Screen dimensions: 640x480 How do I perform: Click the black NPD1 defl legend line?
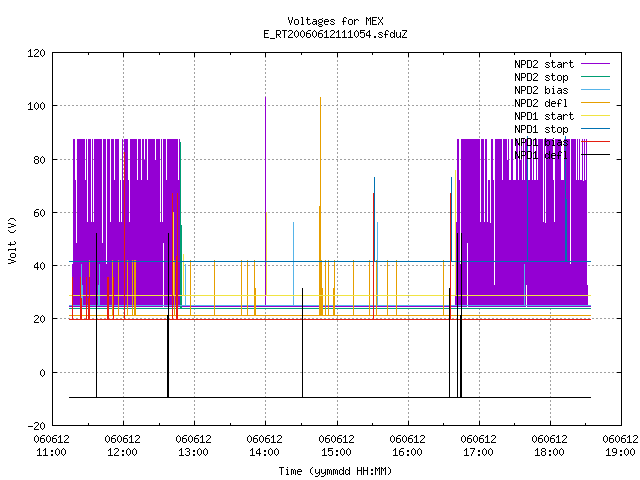coord(596,155)
